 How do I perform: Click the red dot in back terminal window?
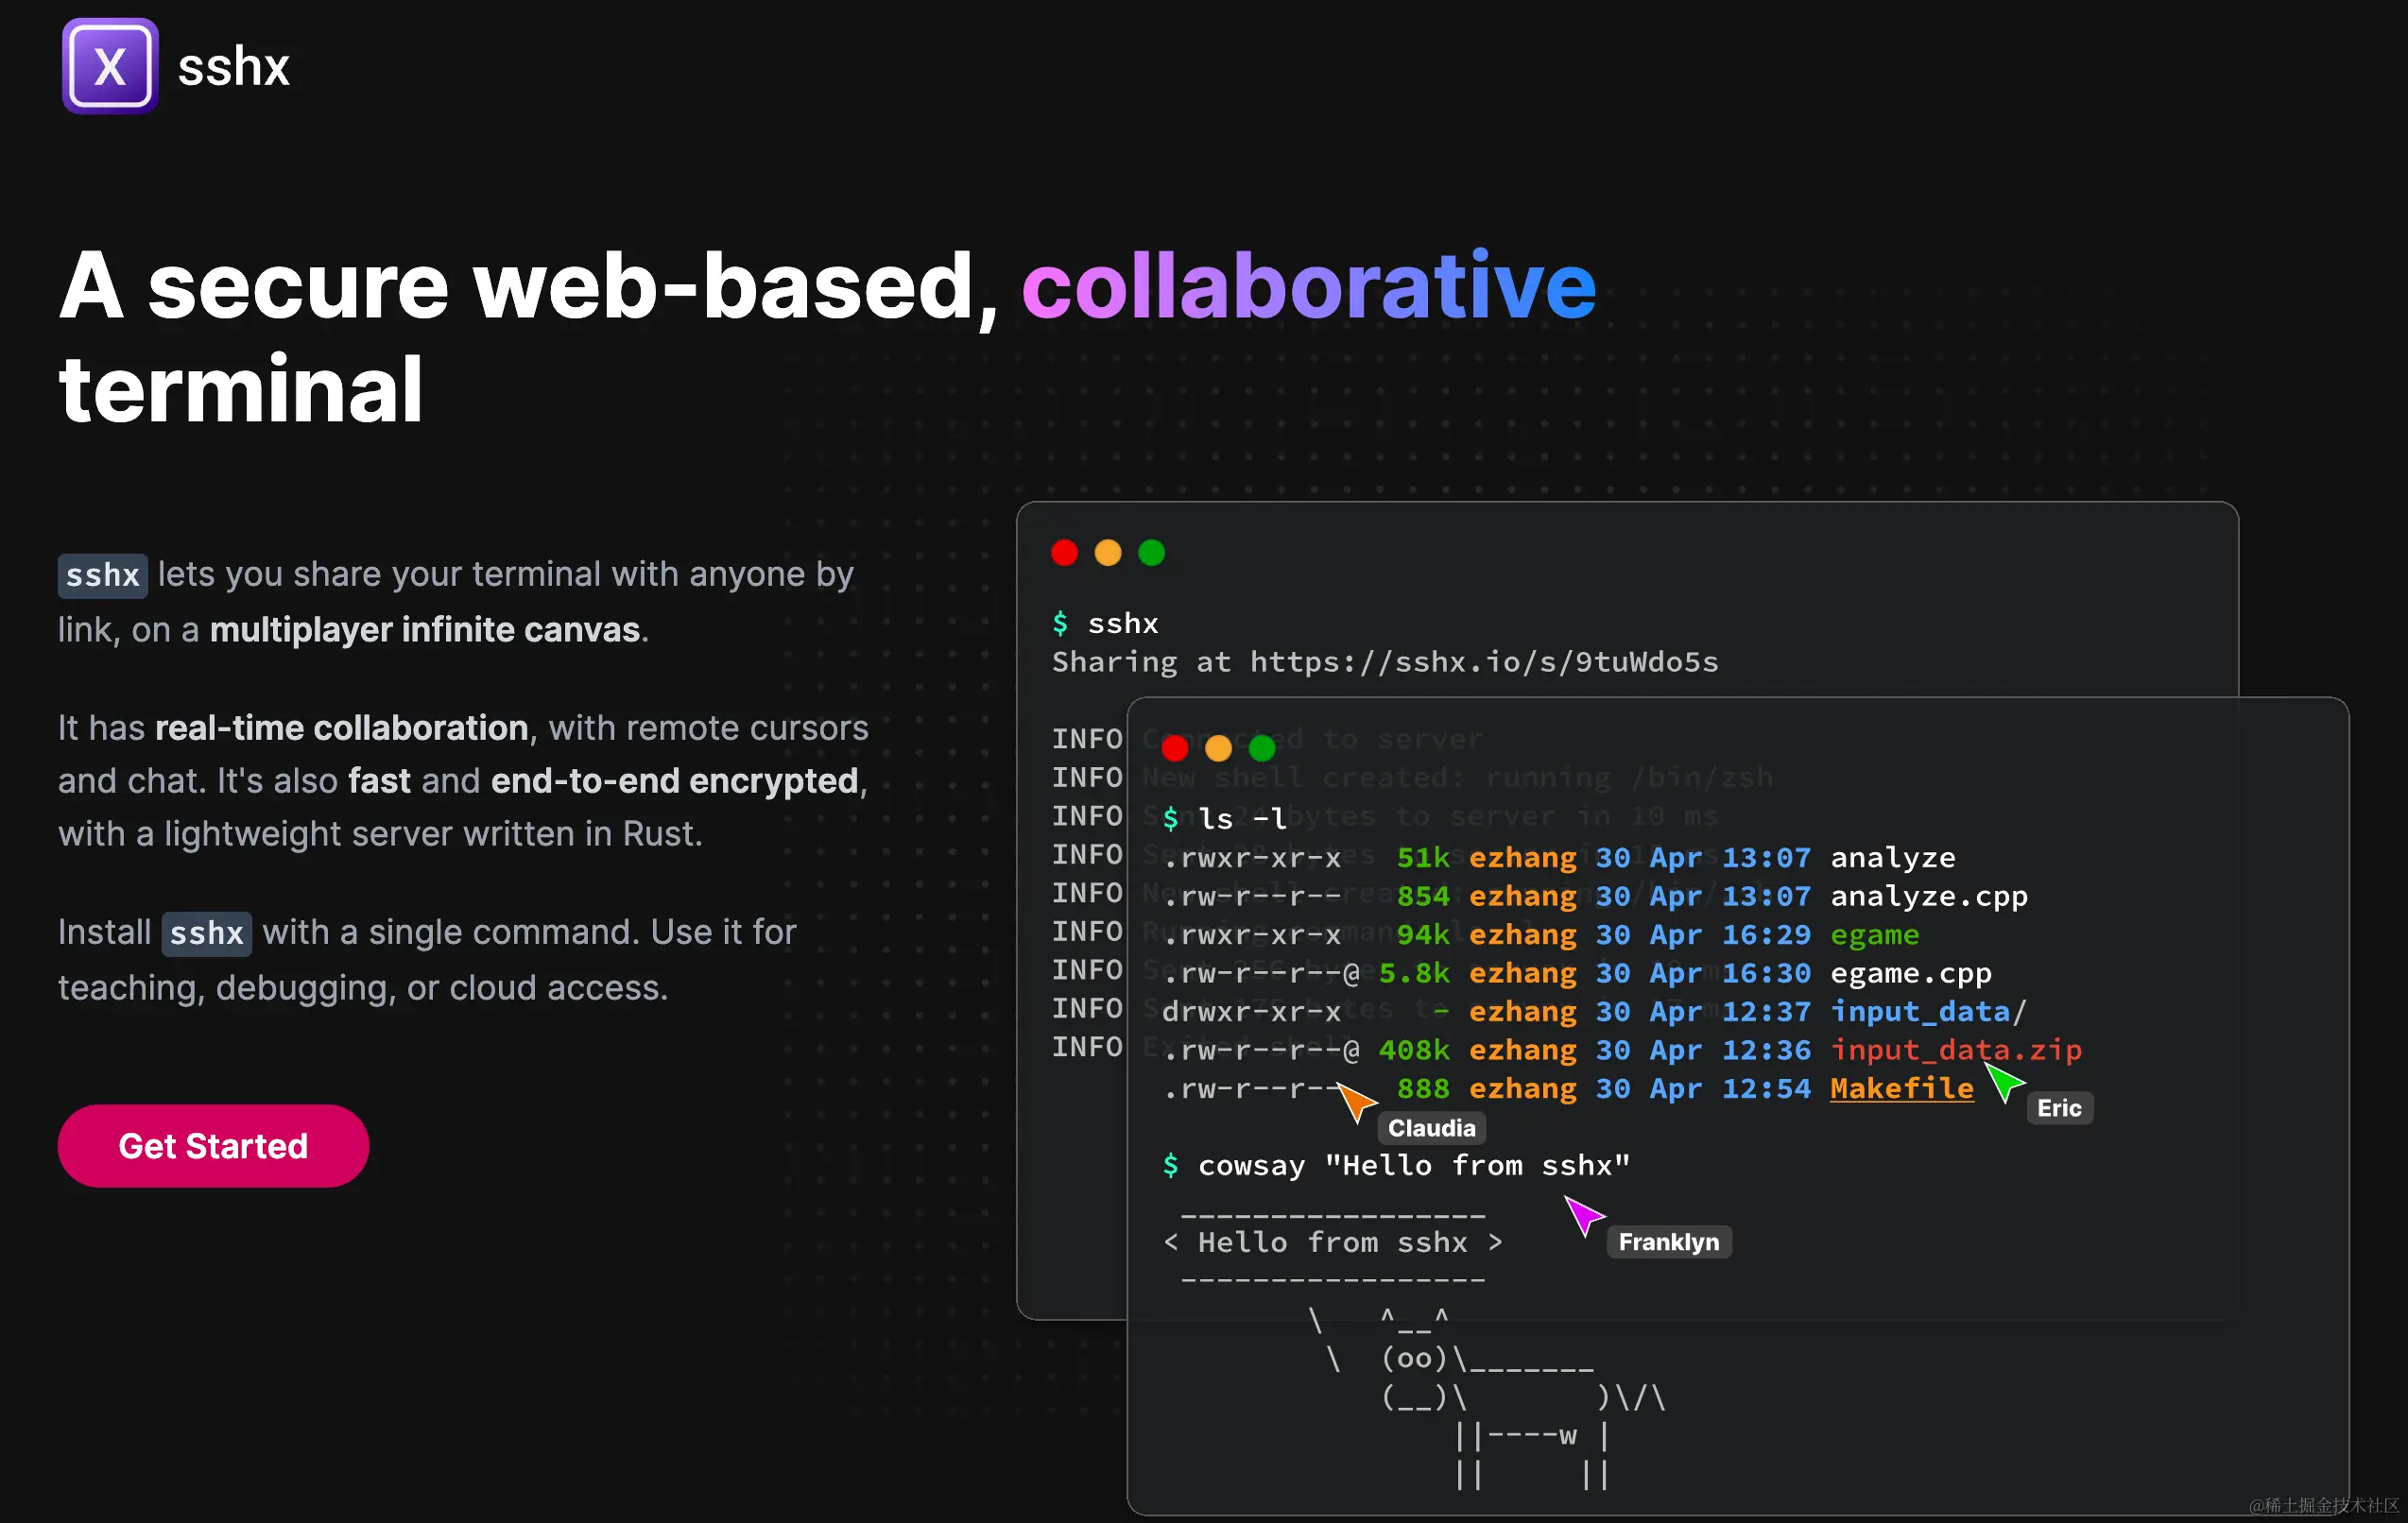click(x=1064, y=552)
